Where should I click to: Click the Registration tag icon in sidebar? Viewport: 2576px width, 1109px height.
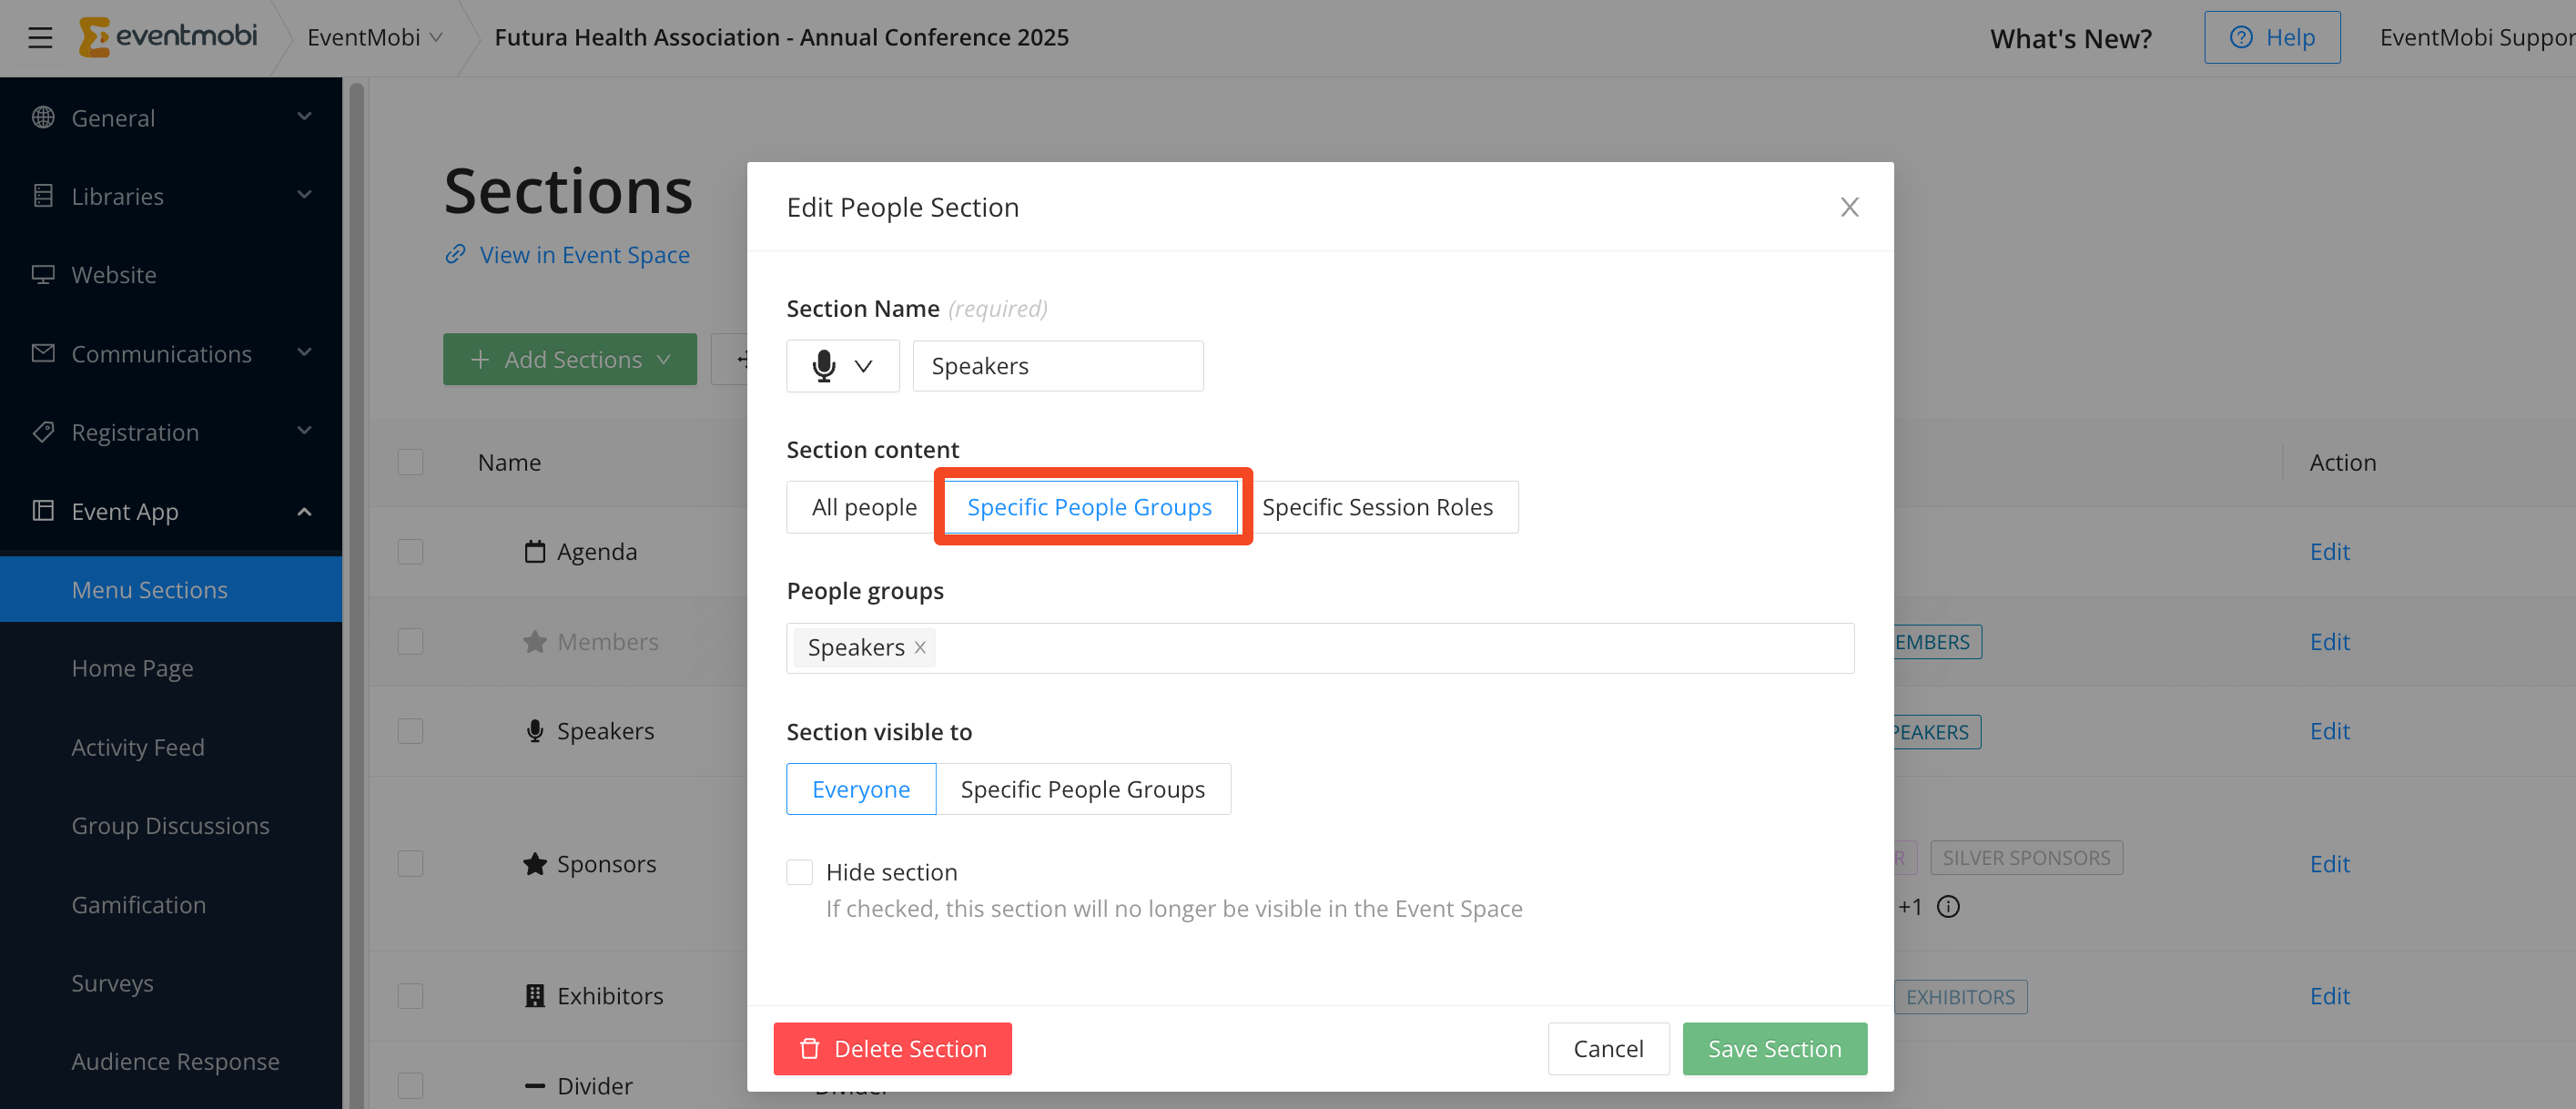click(43, 432)
